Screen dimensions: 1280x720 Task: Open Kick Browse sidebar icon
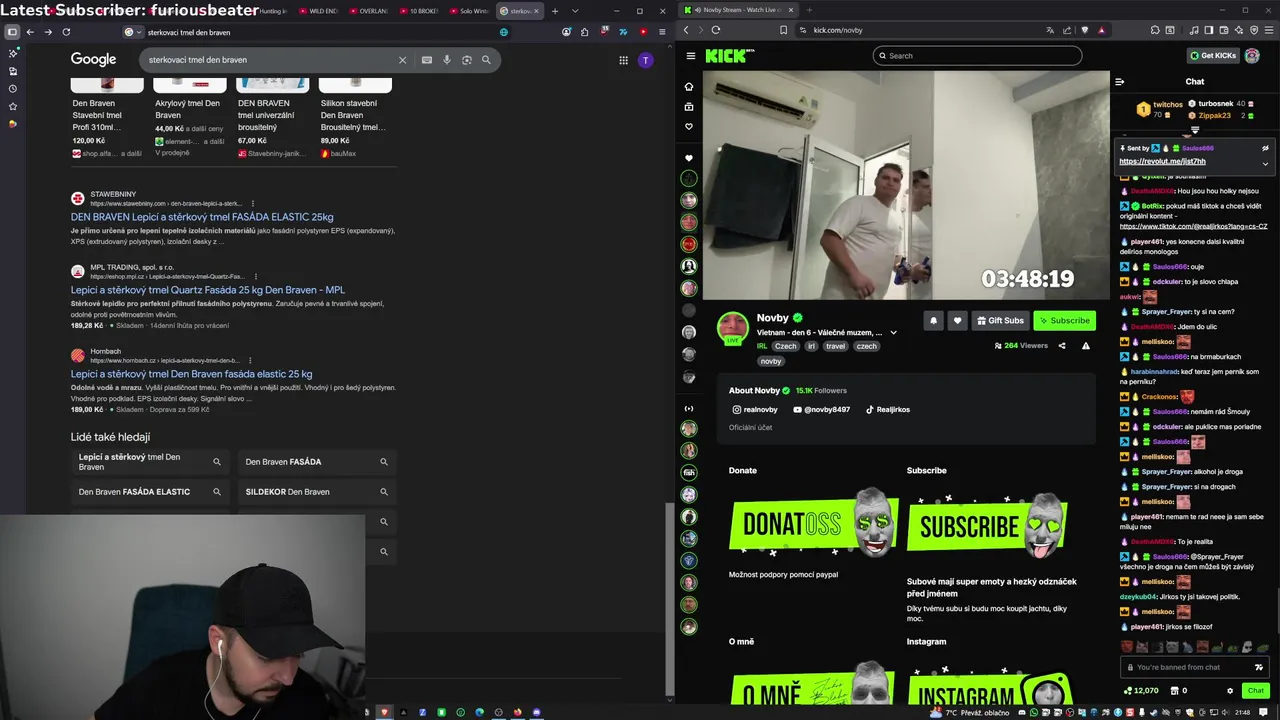[x=689, y=107]
